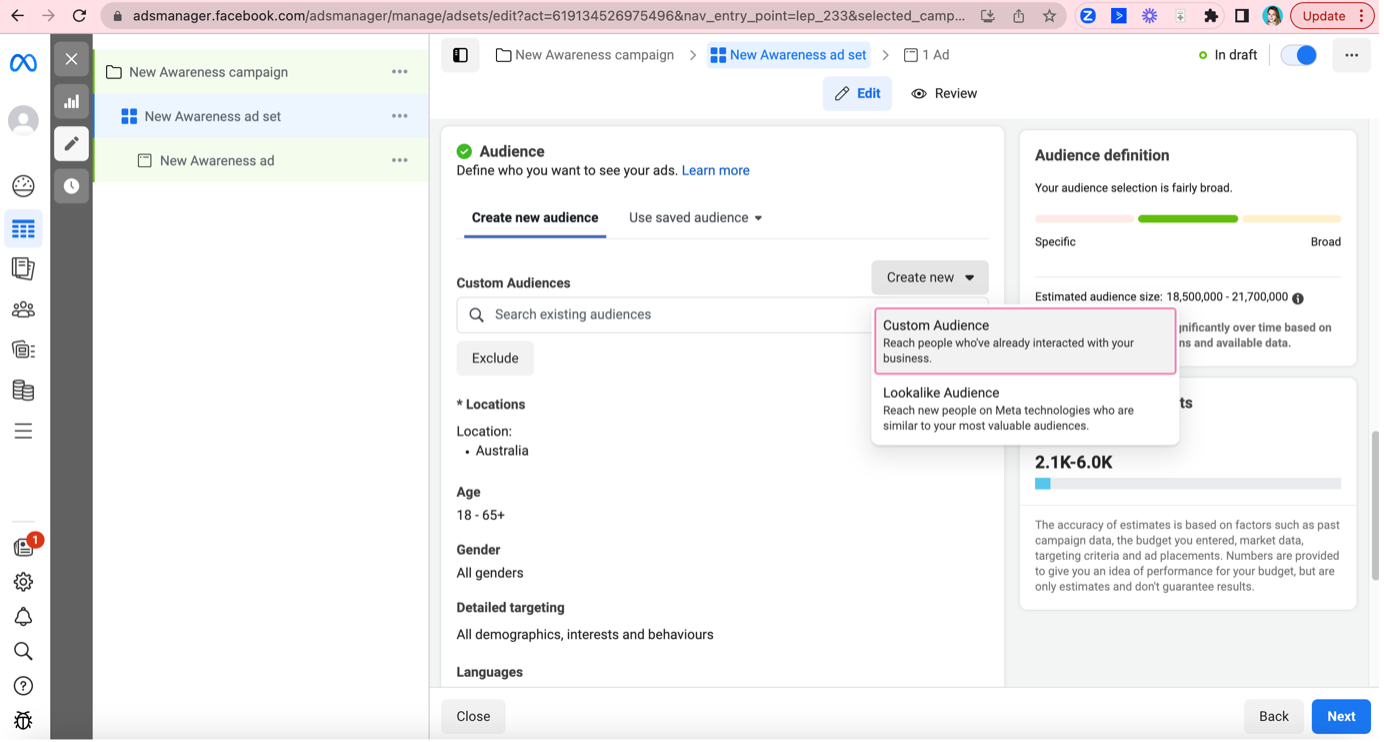The image size is (1384, 742).
Task: Click the Audiences people icon in the sidebar
Action: point(23,309)
